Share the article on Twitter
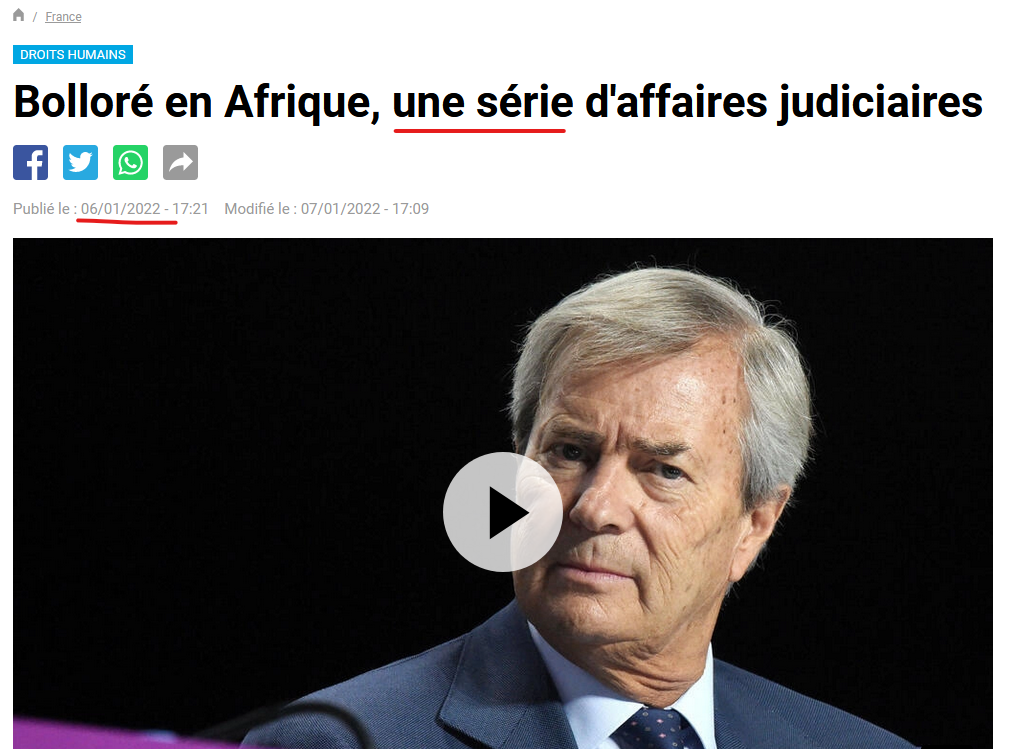The image size is (1013, 749). pos(80,162)
